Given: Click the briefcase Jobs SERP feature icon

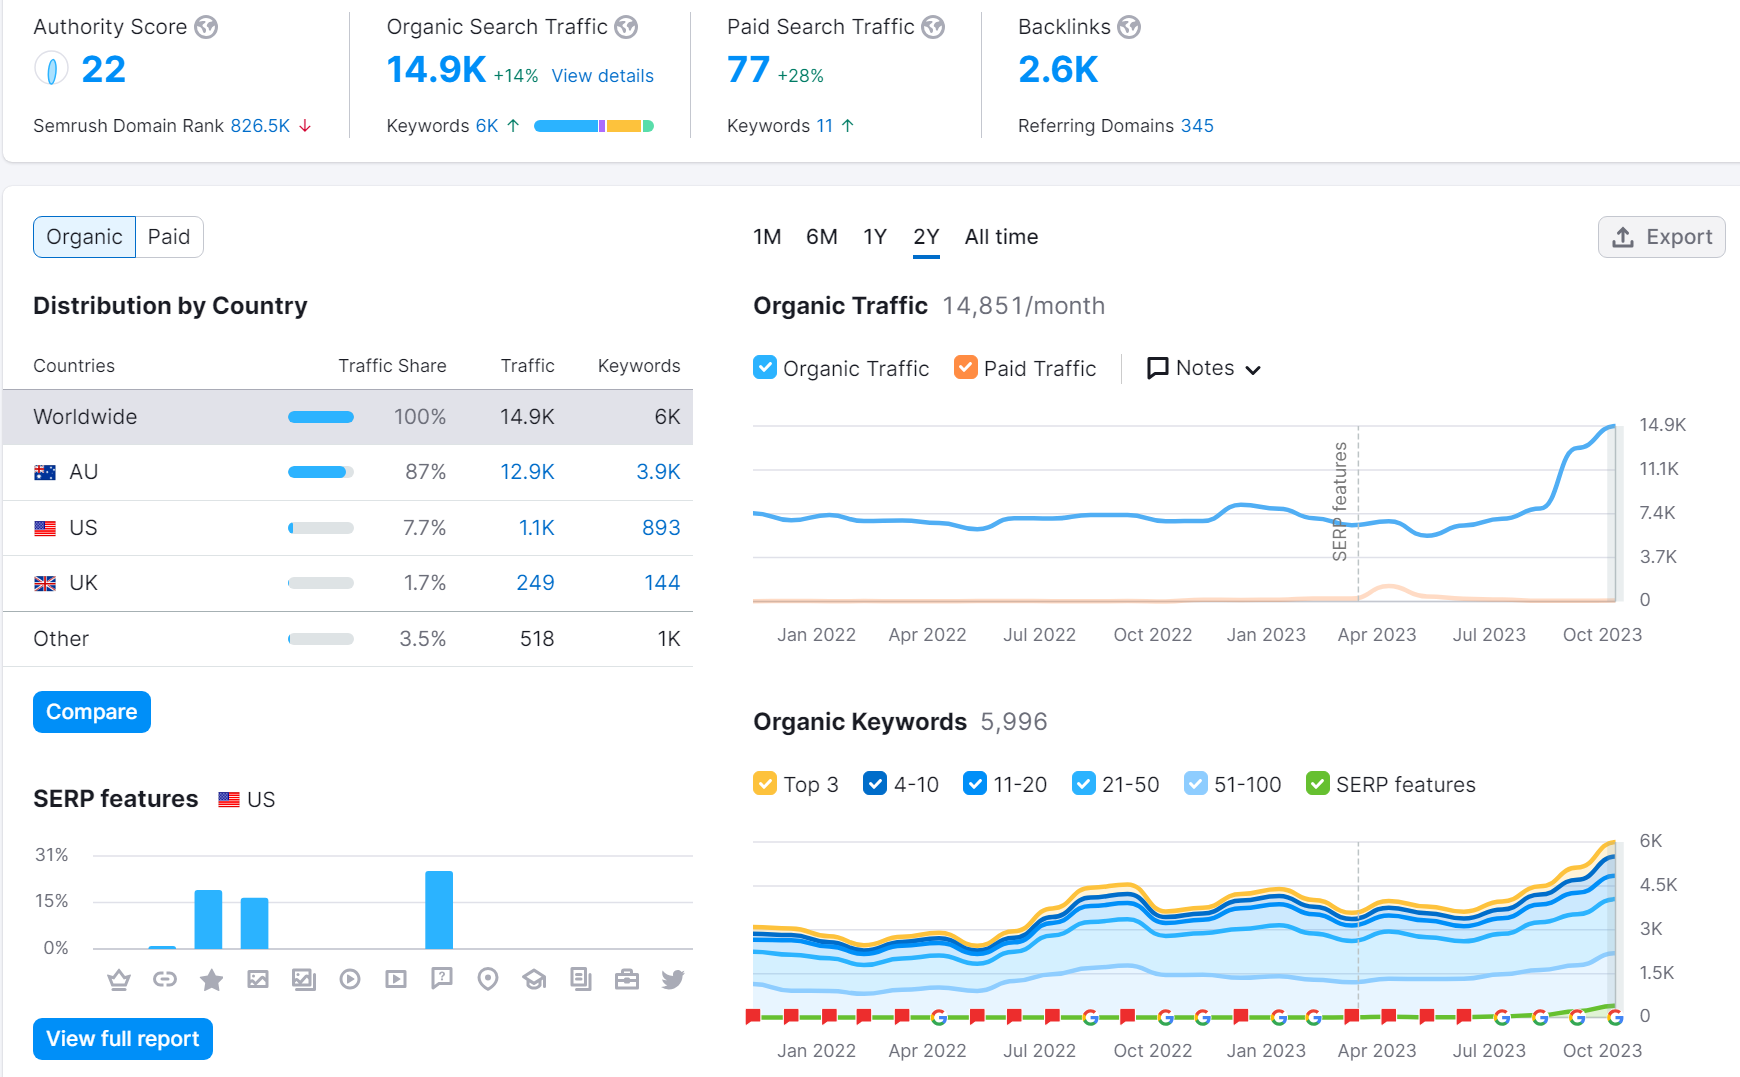Looking at the screenshot, I should pyautogui.click(x=627, y=979).
